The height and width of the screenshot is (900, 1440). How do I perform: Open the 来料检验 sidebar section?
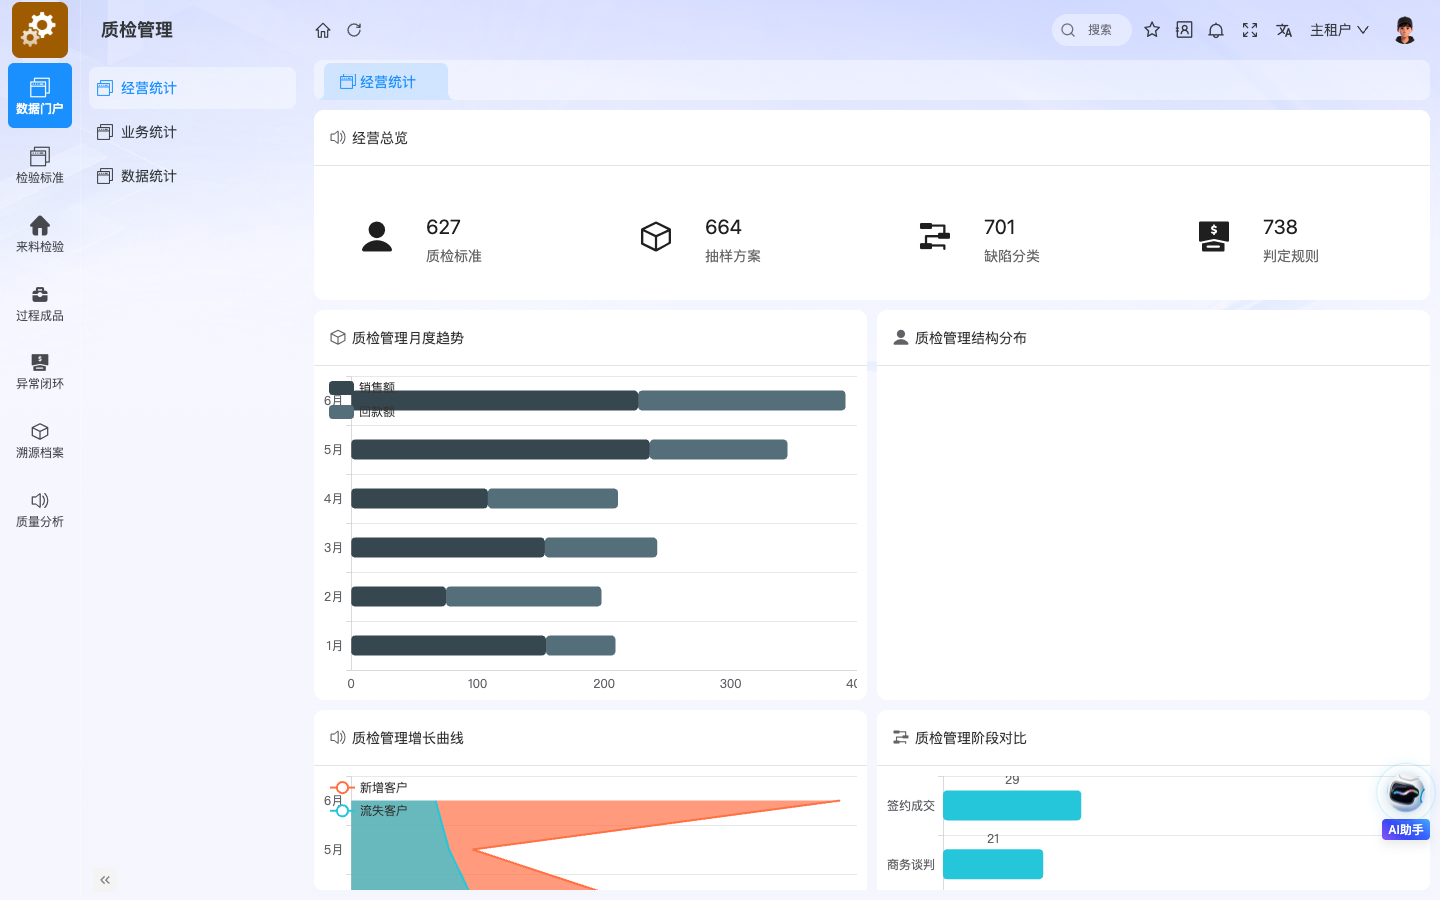tap(40, 234)
